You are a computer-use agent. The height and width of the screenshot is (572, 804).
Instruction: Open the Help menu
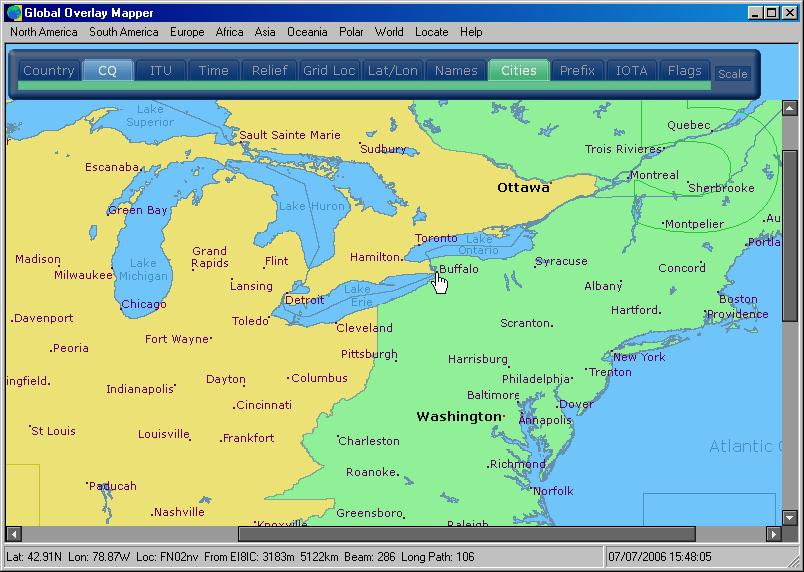coord(471,32)
